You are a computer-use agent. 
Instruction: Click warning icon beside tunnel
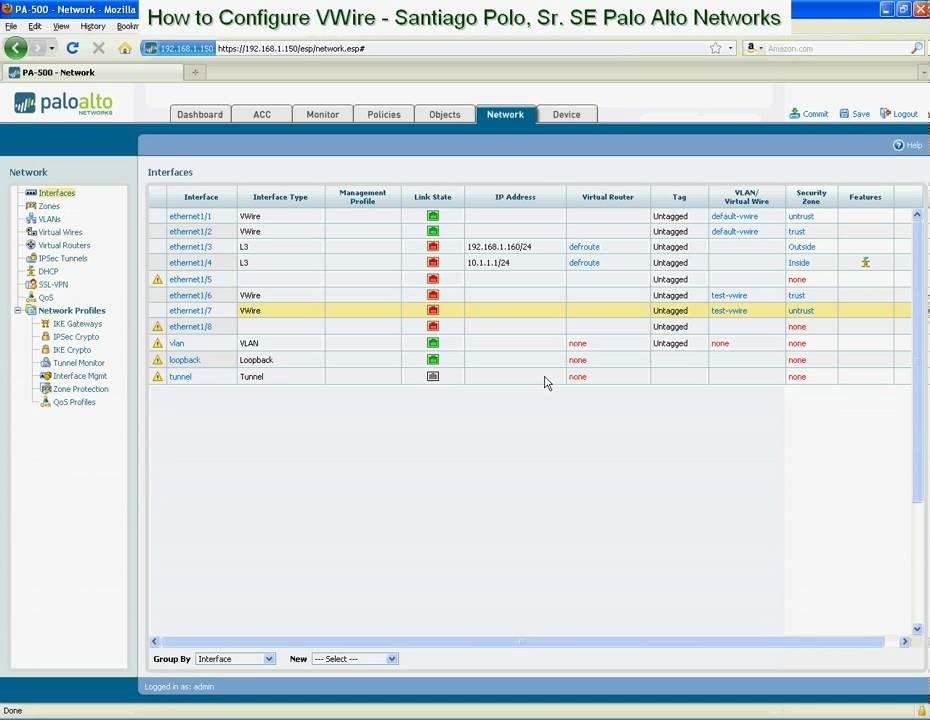[157, 376]
